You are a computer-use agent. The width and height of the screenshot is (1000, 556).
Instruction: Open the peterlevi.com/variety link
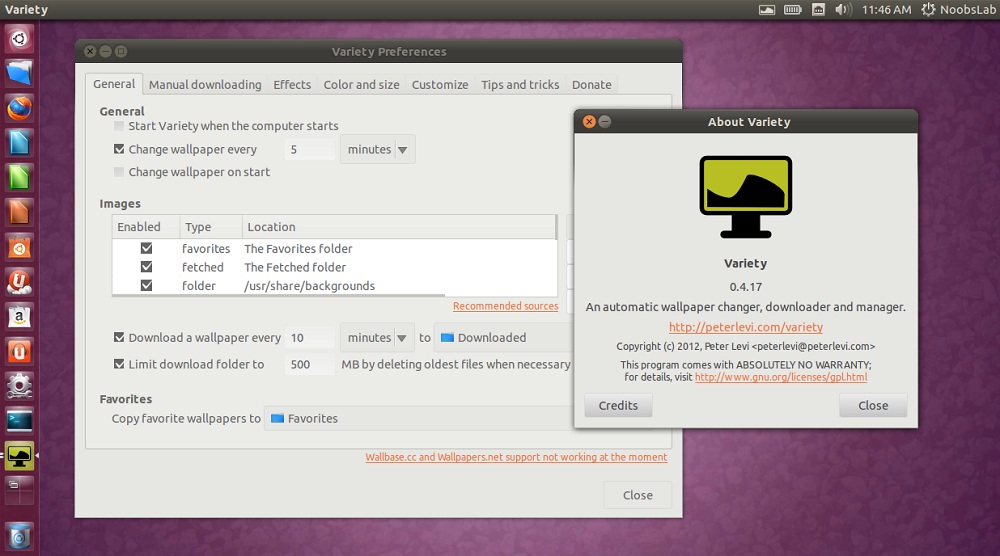746,327
